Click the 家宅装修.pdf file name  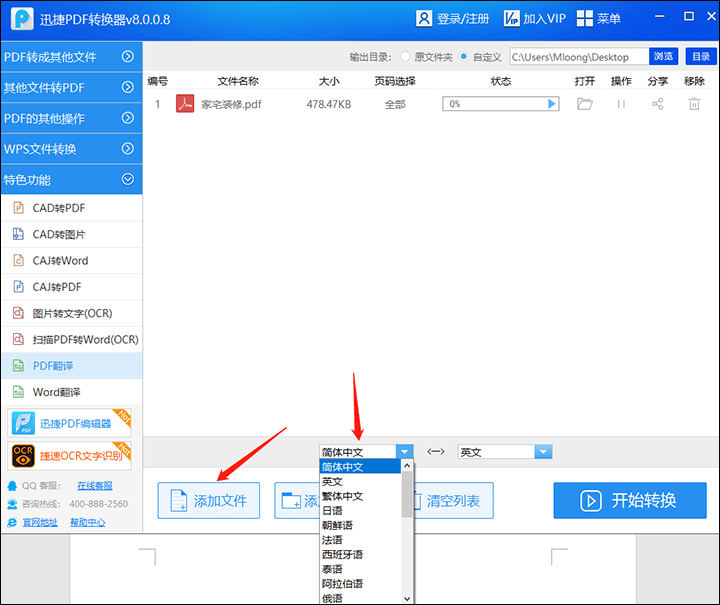pos(231,105)
